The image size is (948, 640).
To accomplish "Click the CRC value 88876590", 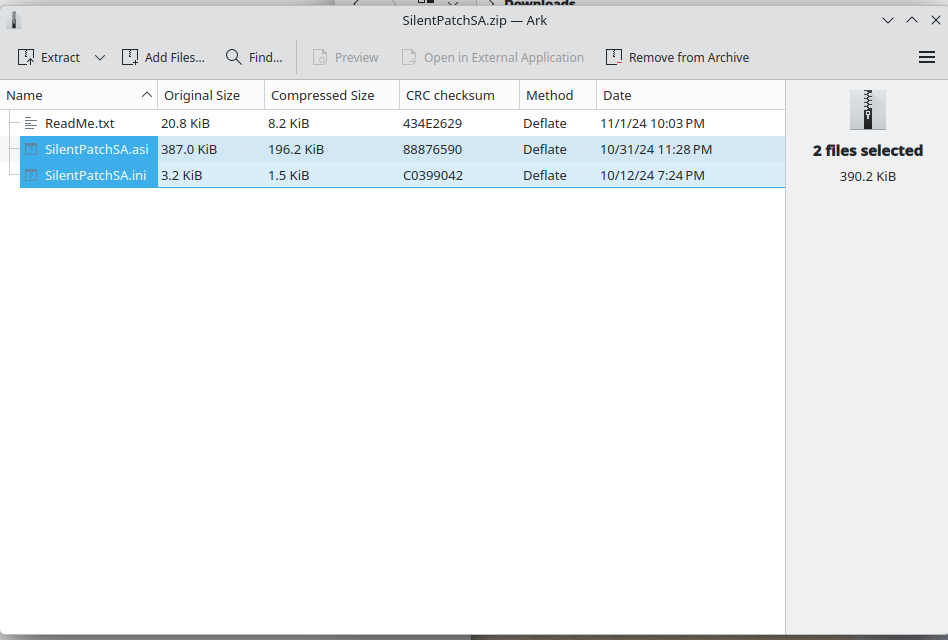I will 433,149.
